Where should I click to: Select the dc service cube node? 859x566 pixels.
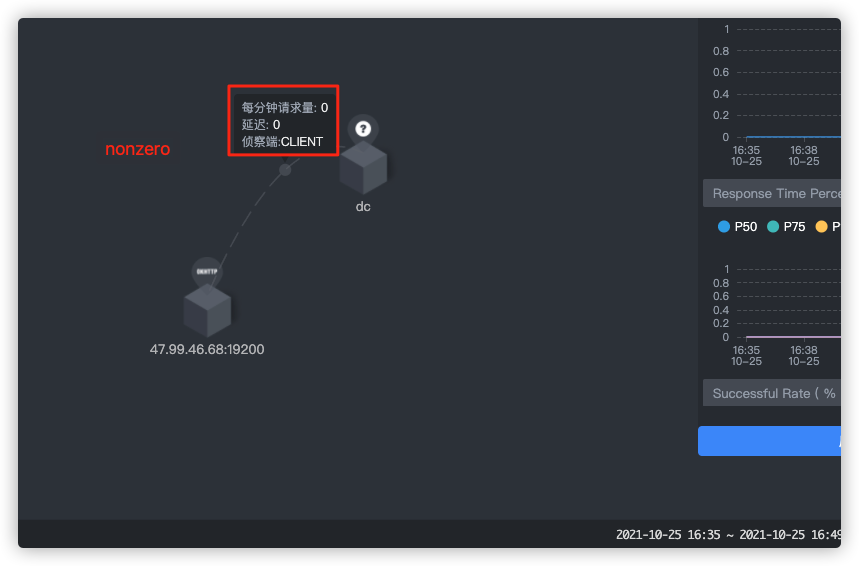pyautogui.click(x=363, y=168)
